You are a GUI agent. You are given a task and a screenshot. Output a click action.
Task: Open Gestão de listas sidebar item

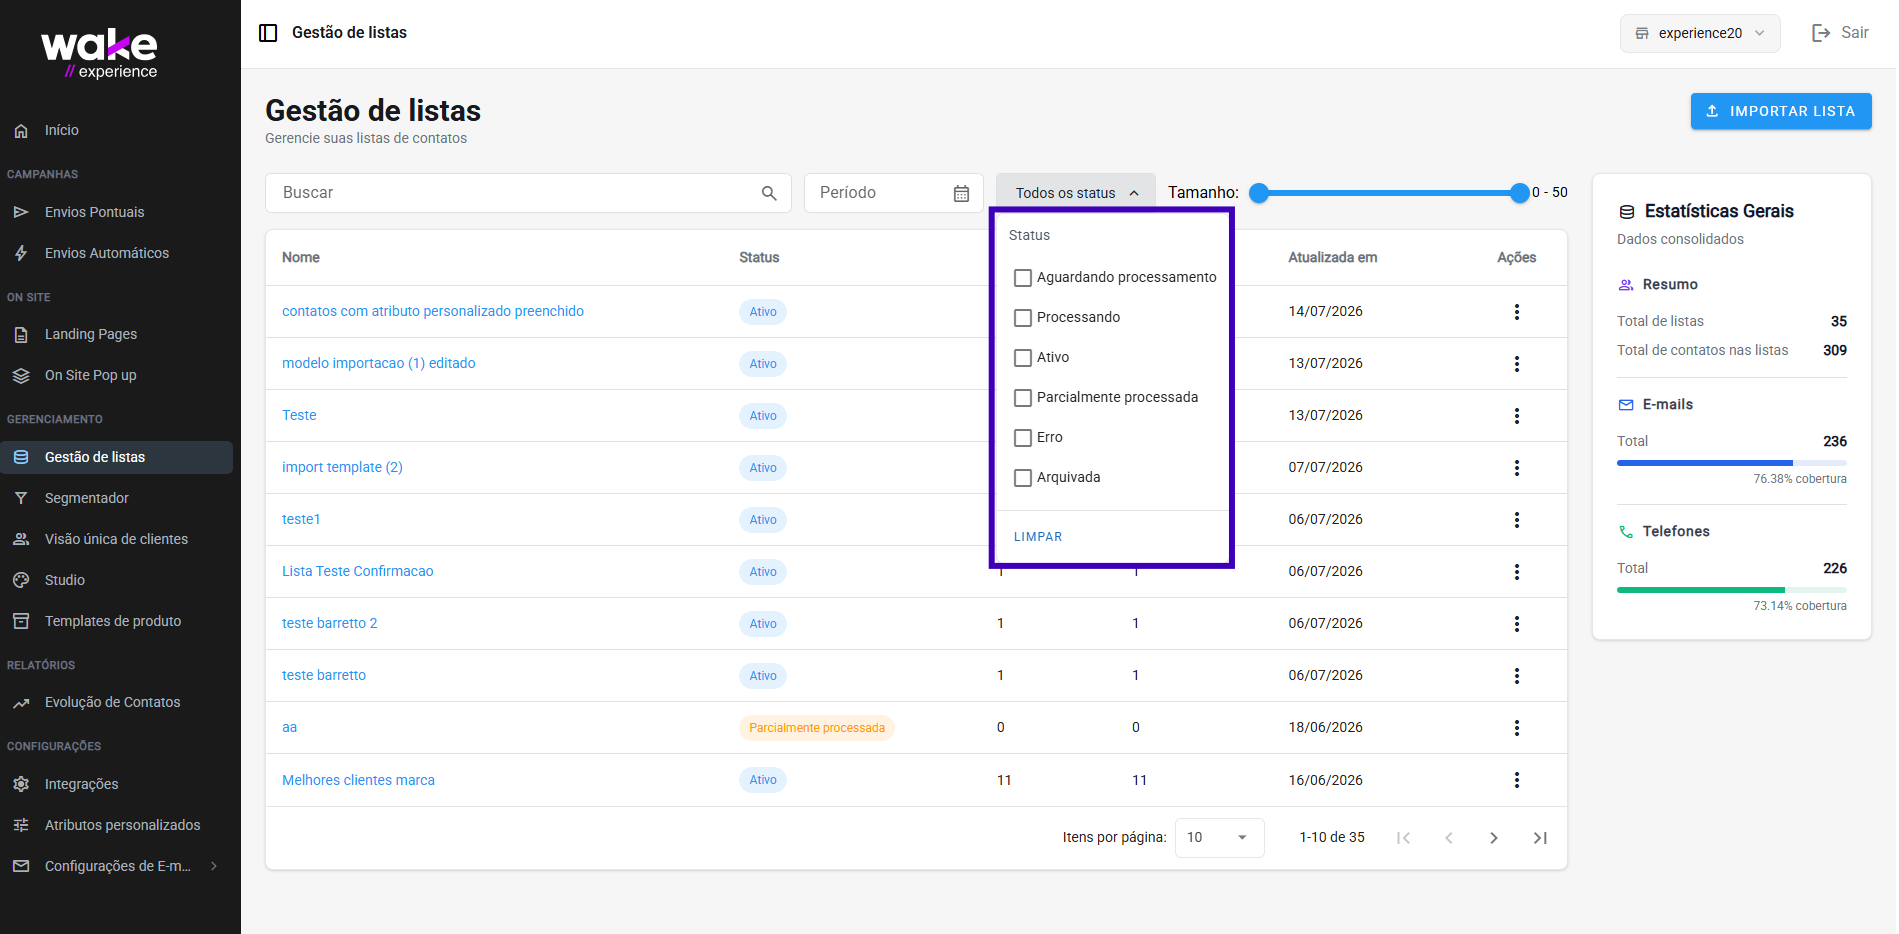(116, 457)
